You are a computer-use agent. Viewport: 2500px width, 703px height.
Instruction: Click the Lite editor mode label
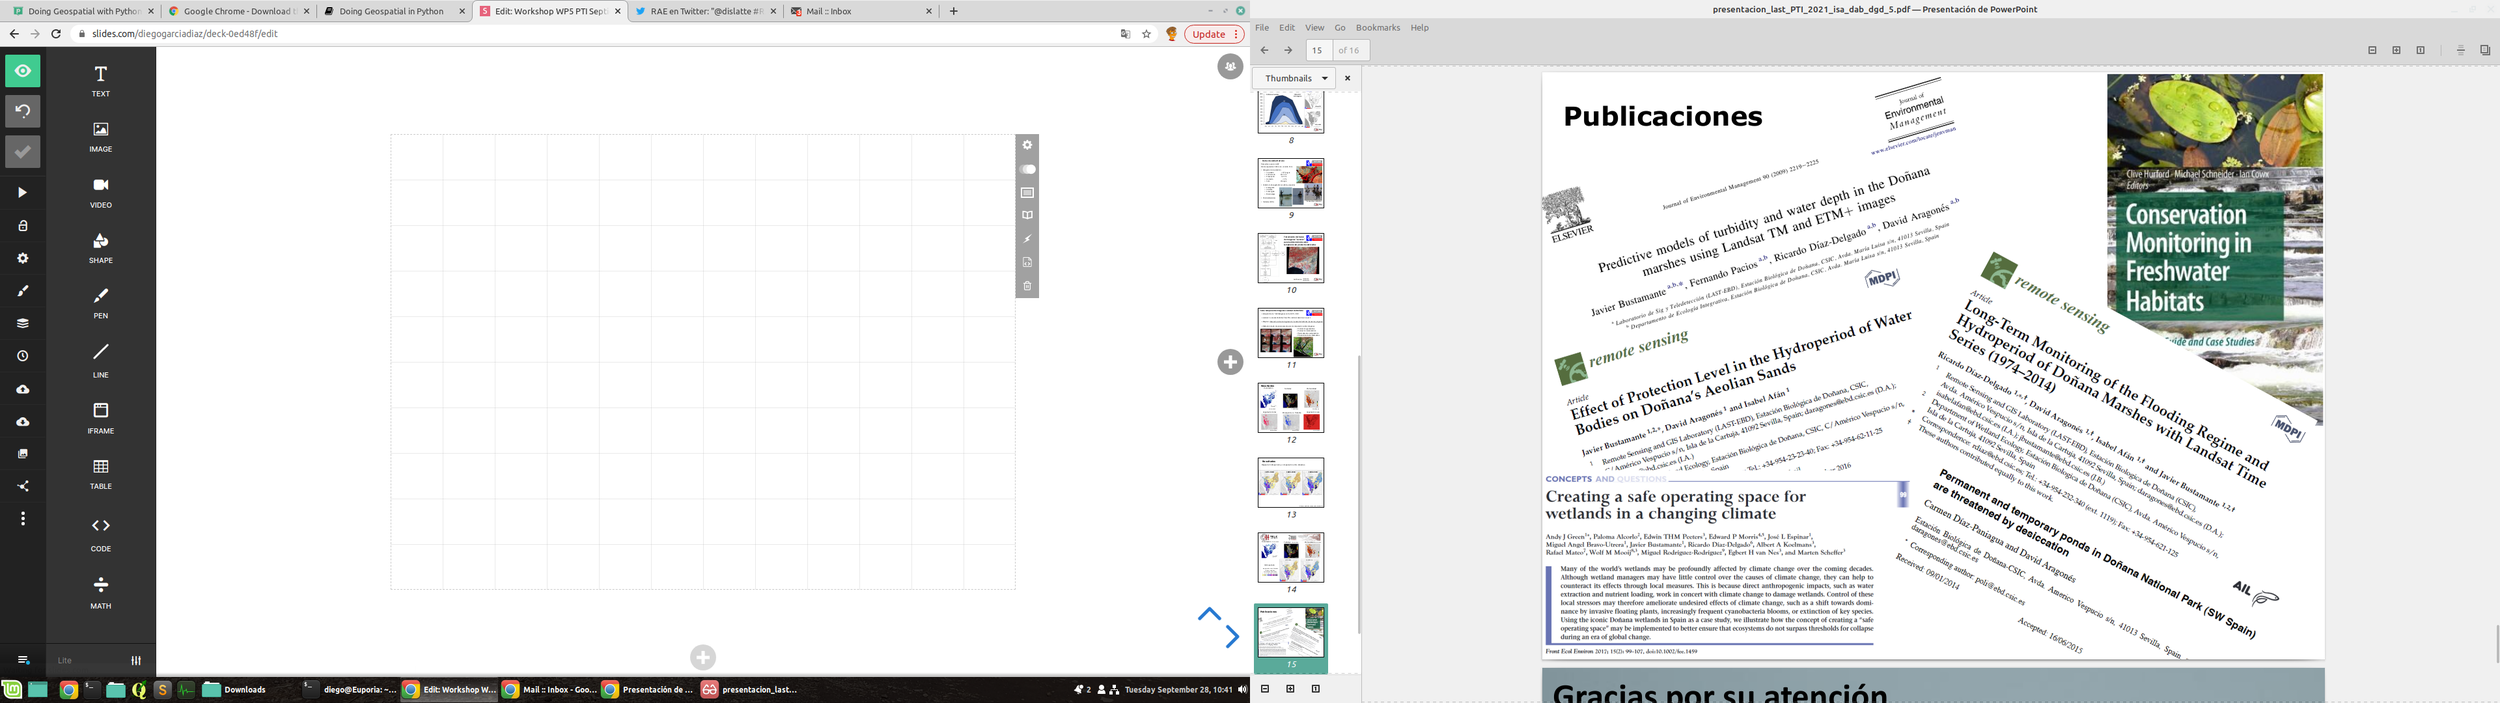[x=65, y=660]
